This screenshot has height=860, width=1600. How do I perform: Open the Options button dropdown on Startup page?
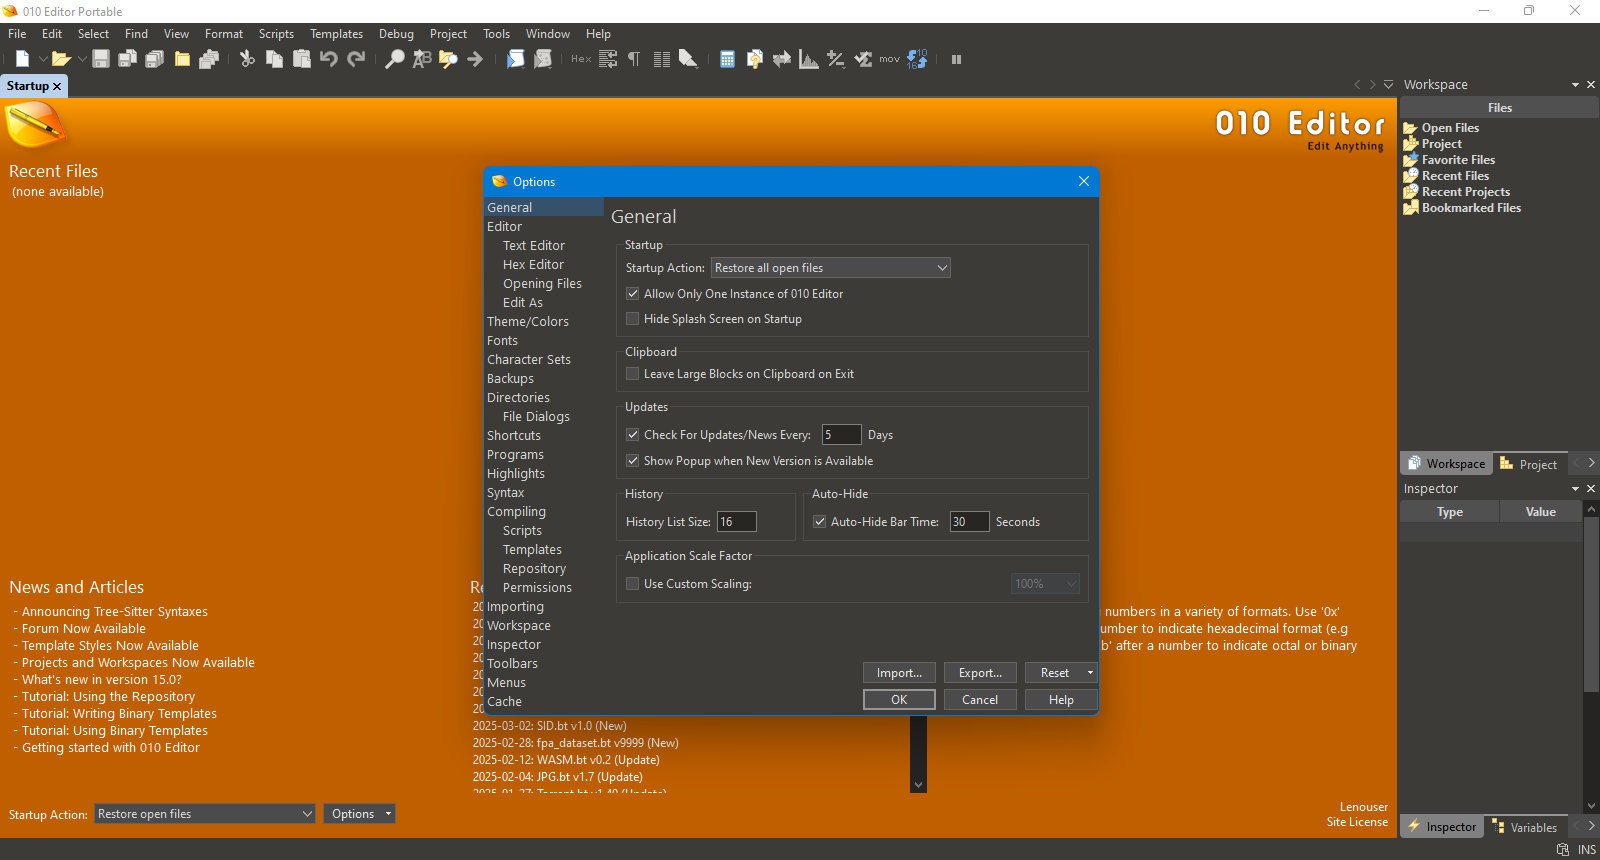(x=388, y=814)
